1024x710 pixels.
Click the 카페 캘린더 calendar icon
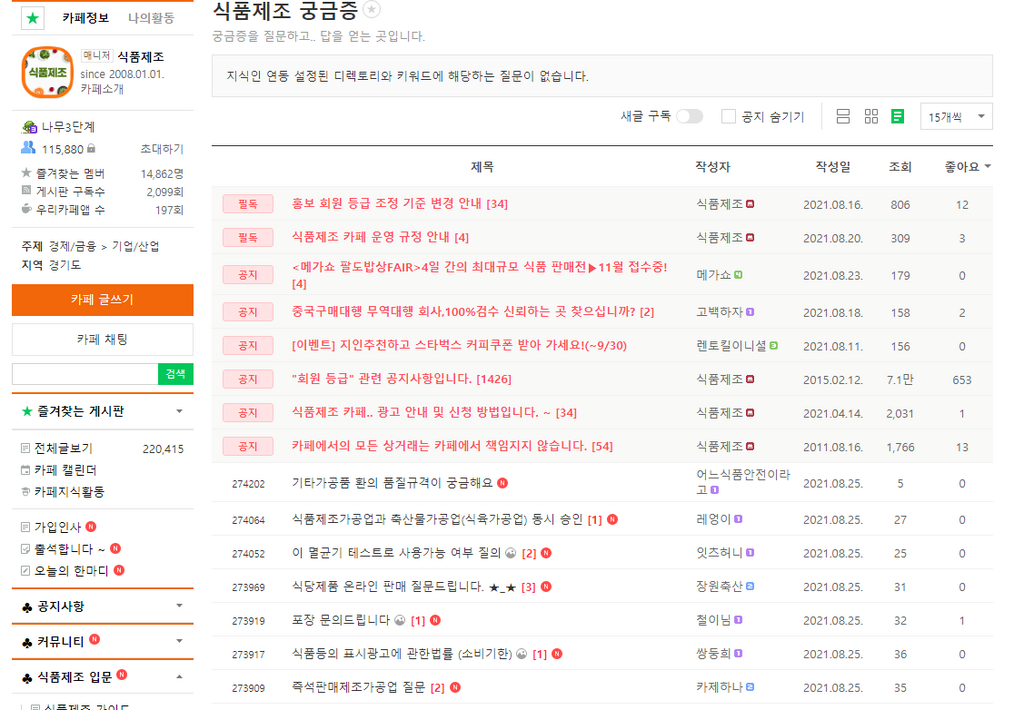point(25,470)
